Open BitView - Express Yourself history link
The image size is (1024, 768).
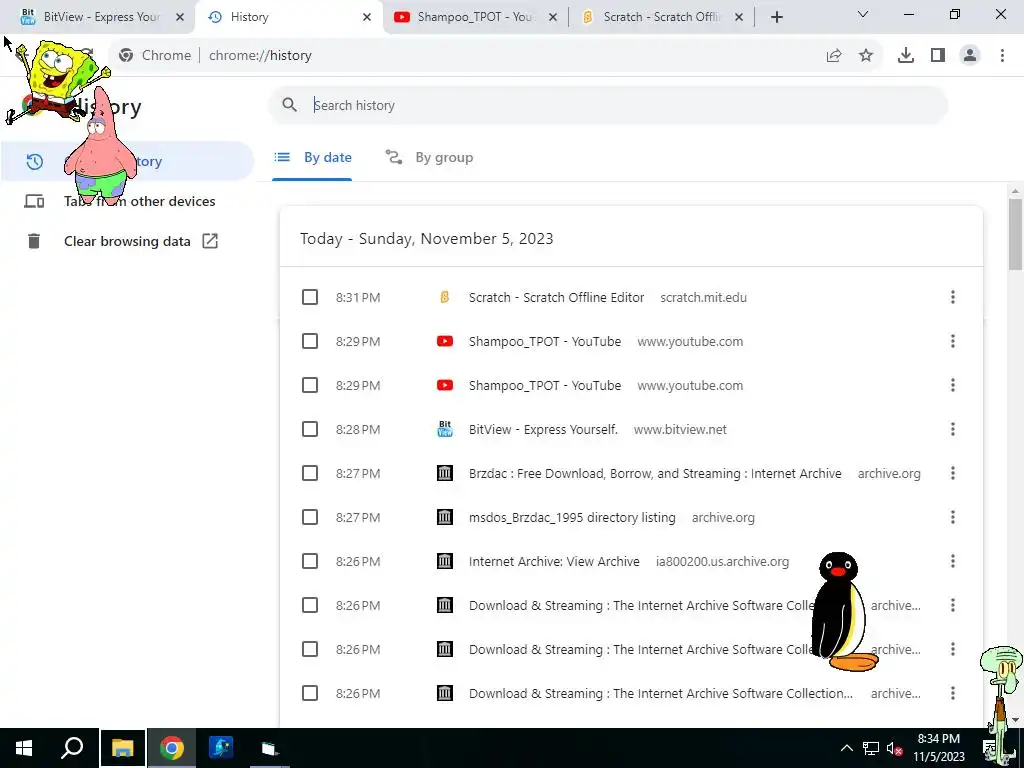[x=543, y=429]
